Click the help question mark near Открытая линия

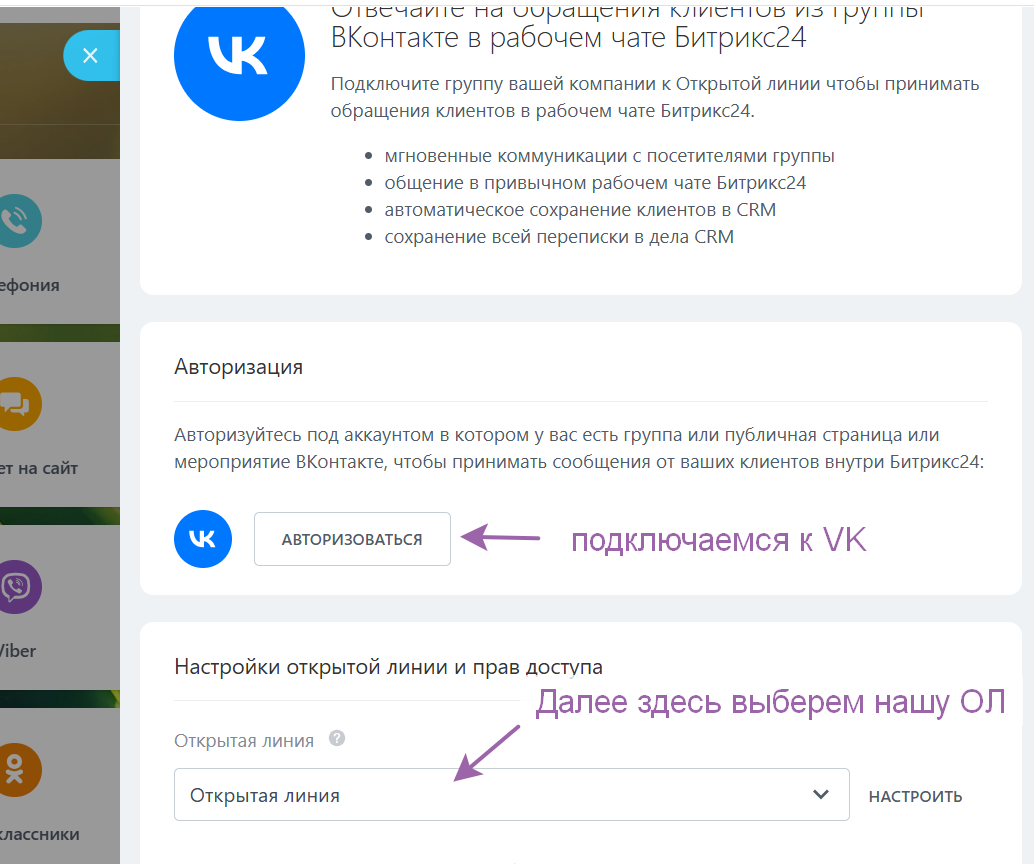pyautogui.click(x=337, y=739)
